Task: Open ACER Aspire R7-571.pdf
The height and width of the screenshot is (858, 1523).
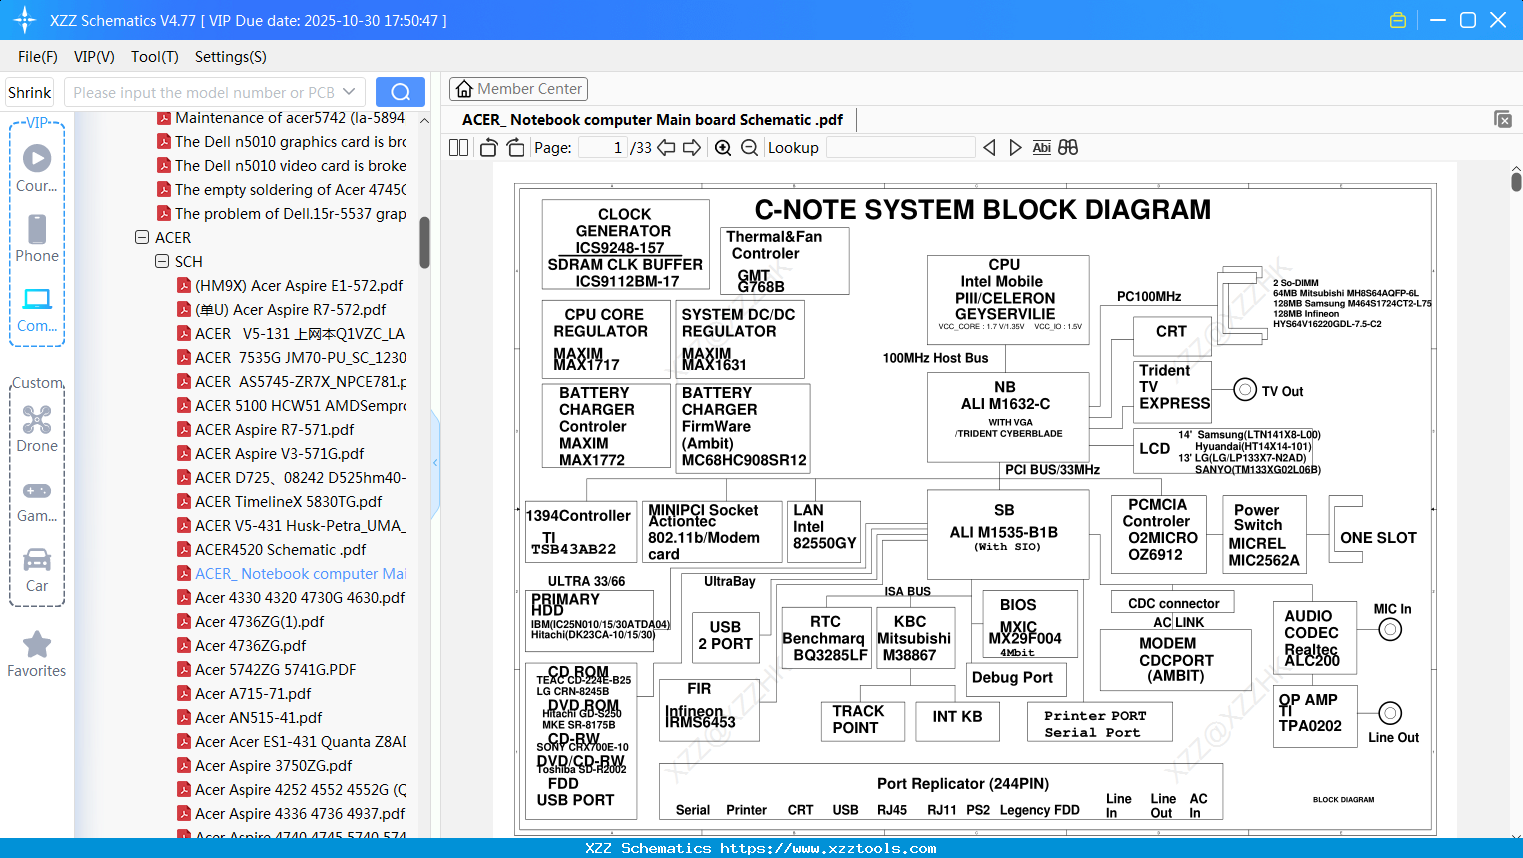Action: [275, 430]
